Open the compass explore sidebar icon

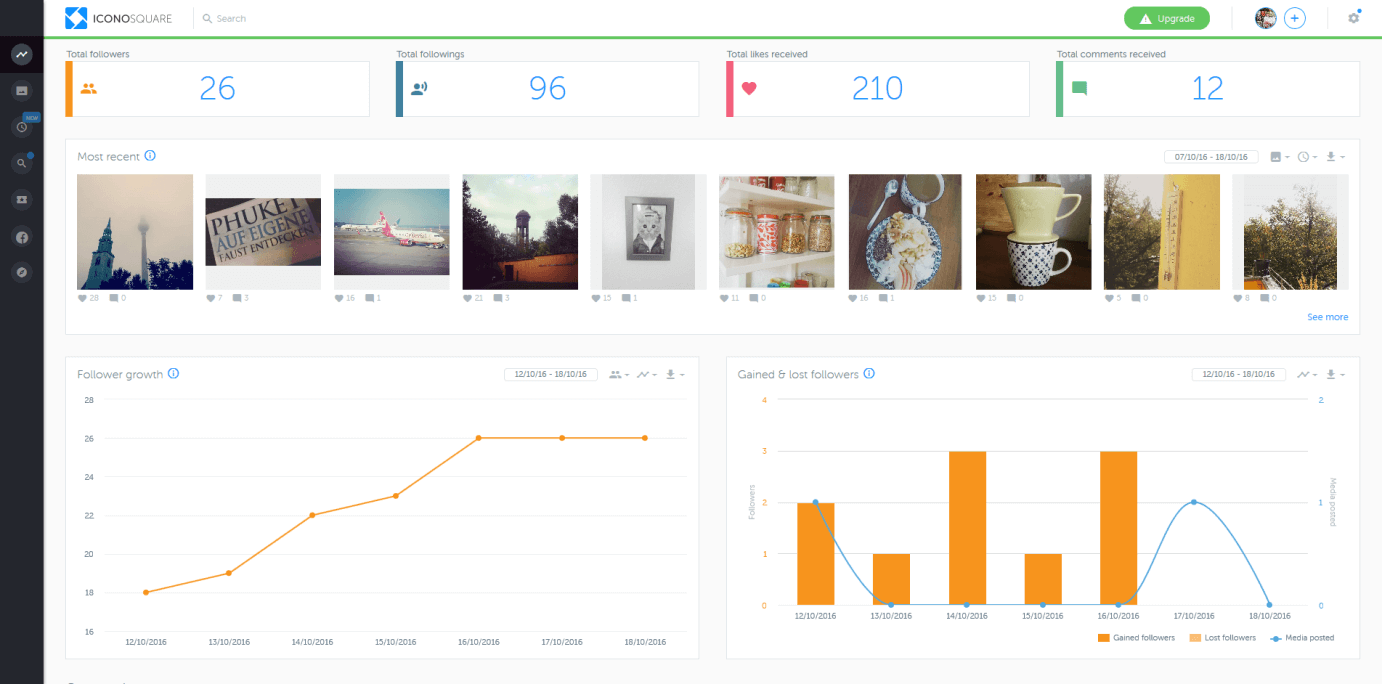21,272
